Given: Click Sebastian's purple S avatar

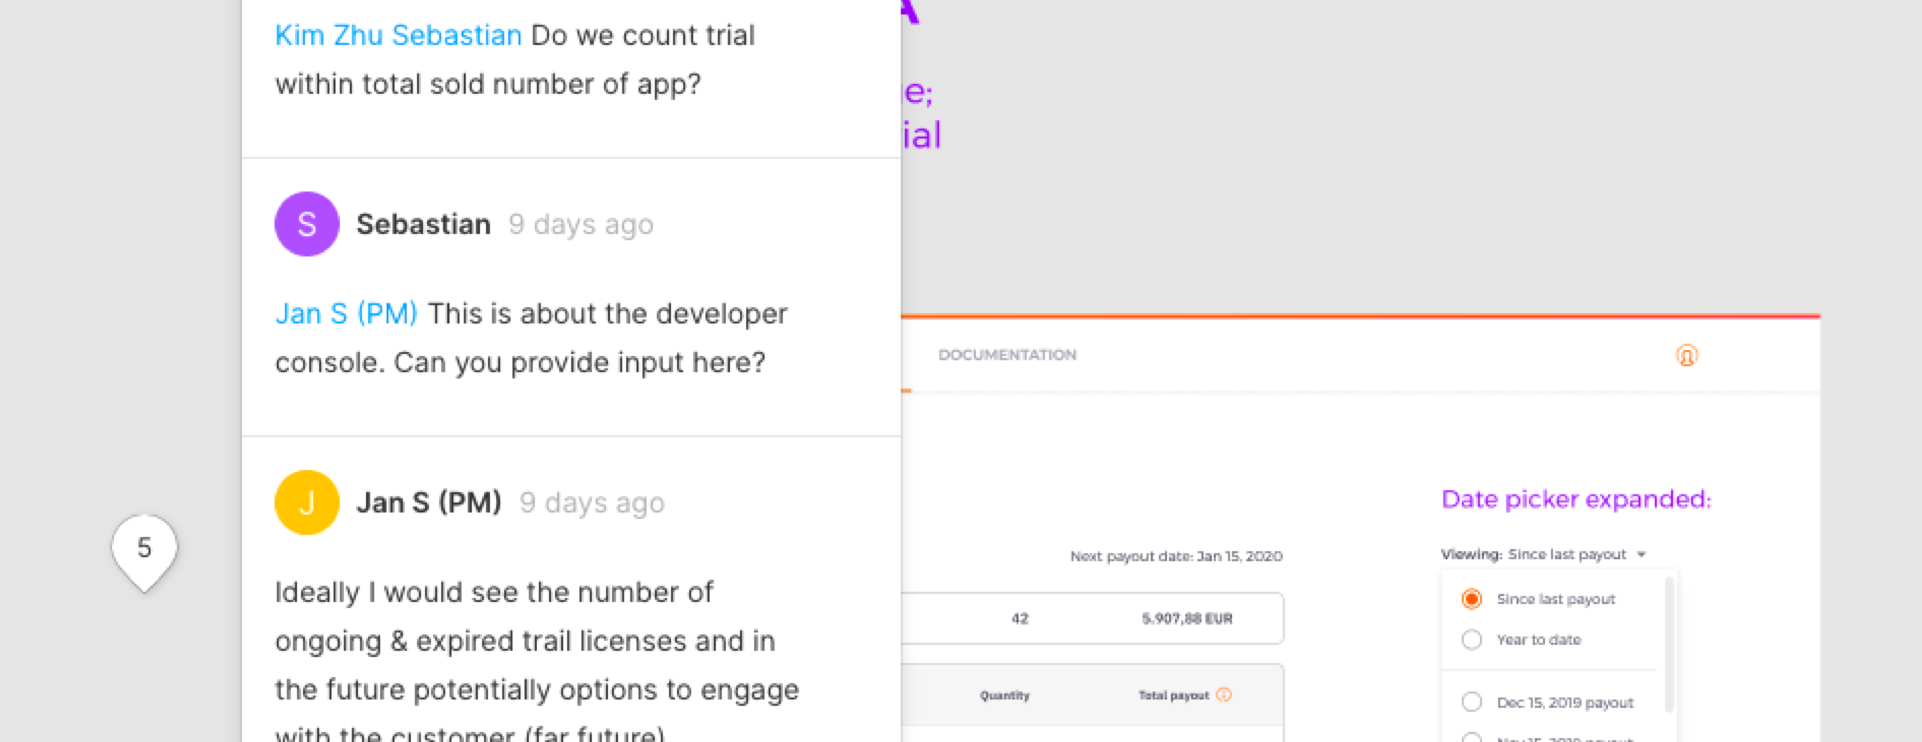Looking at the screenshot, I should point(307,224).
